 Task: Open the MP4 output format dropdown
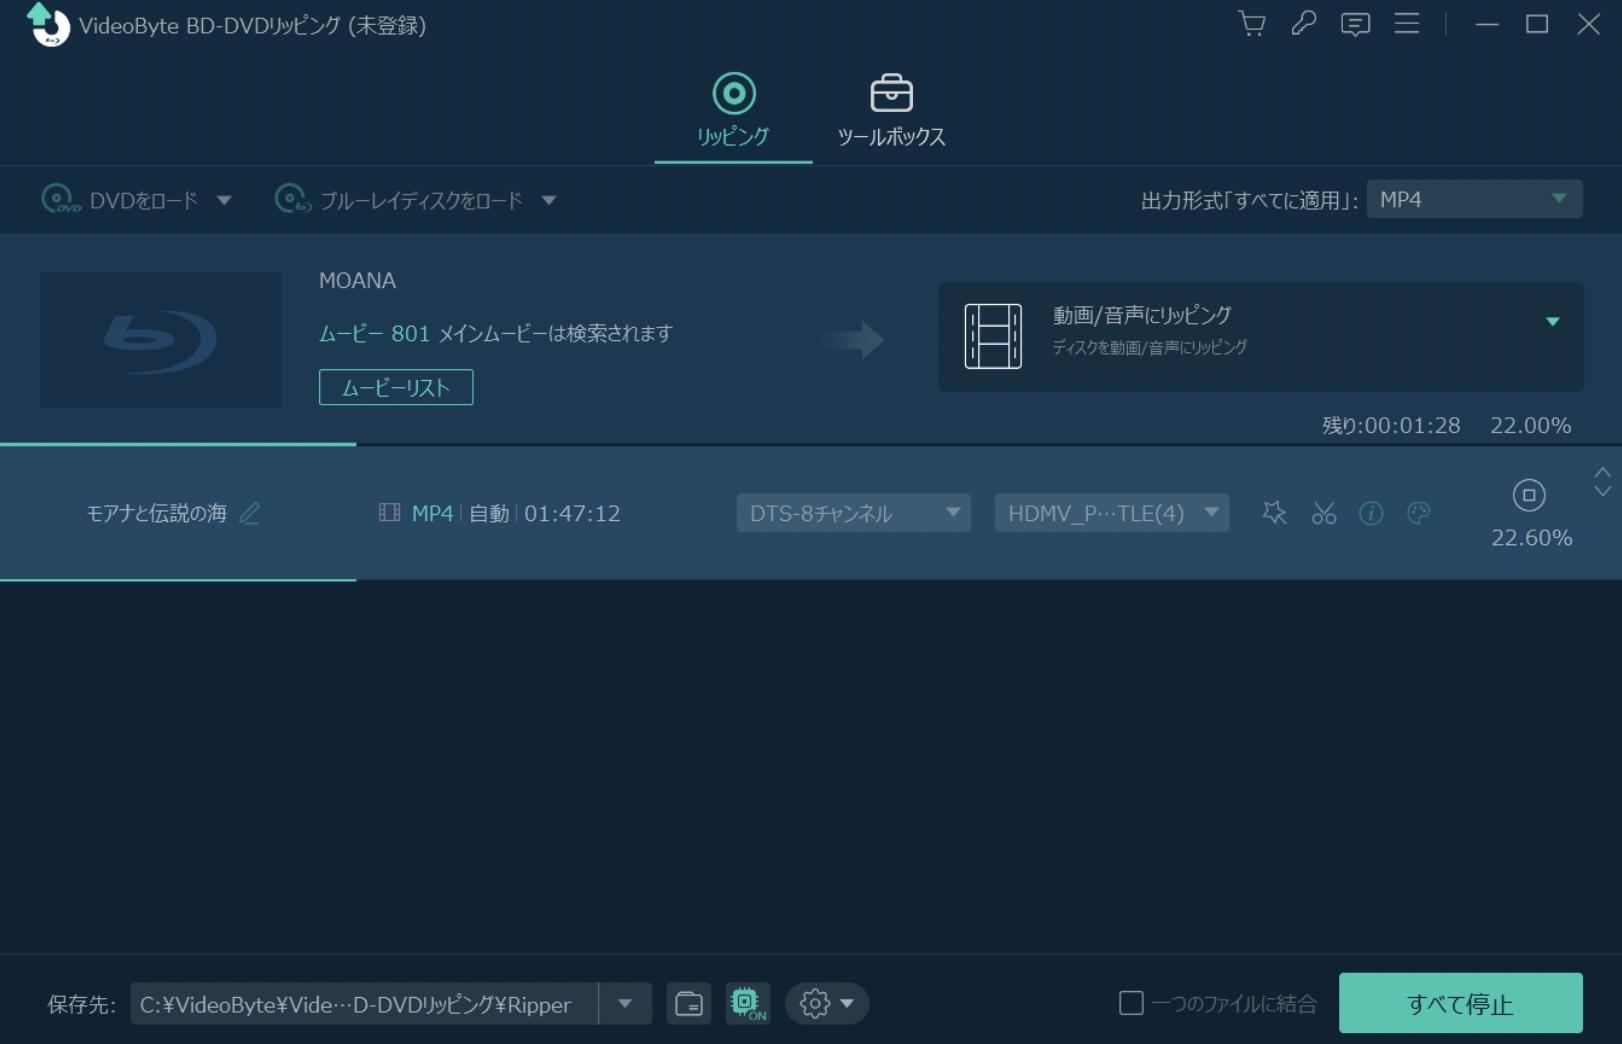pos(1474,199)
